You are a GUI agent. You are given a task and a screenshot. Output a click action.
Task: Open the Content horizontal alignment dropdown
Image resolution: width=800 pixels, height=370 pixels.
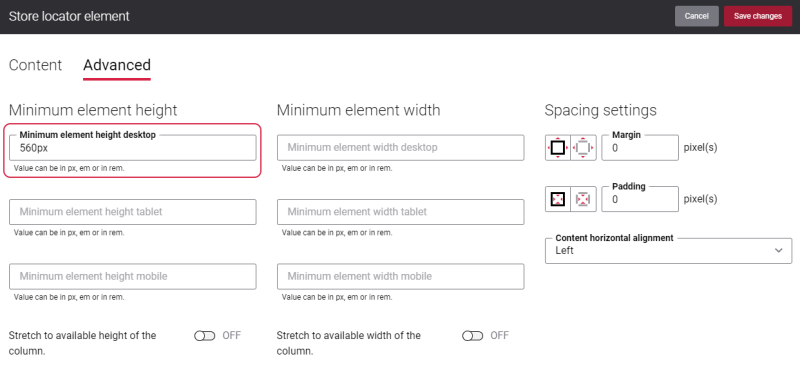point(668,251)
